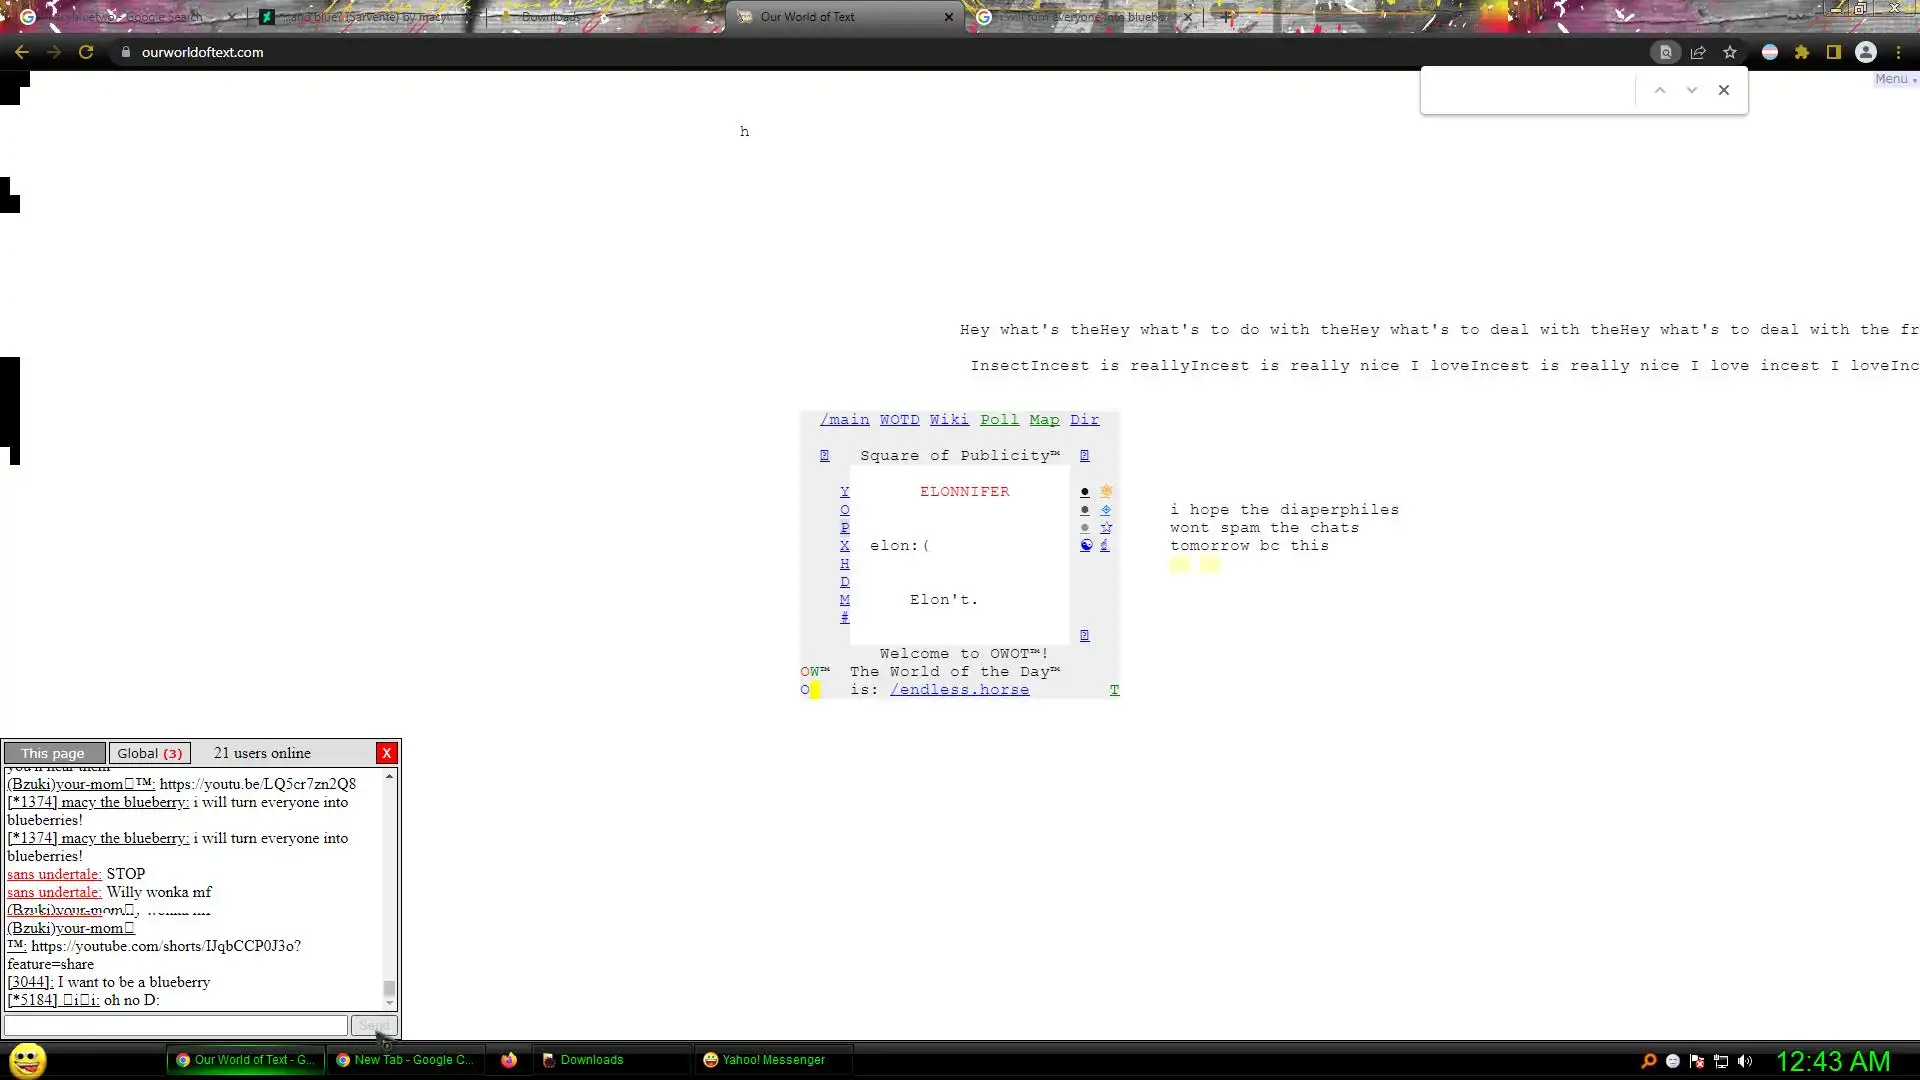Open the Chrome profile avatar
1920x1080 pixels.
(1865, 52)
